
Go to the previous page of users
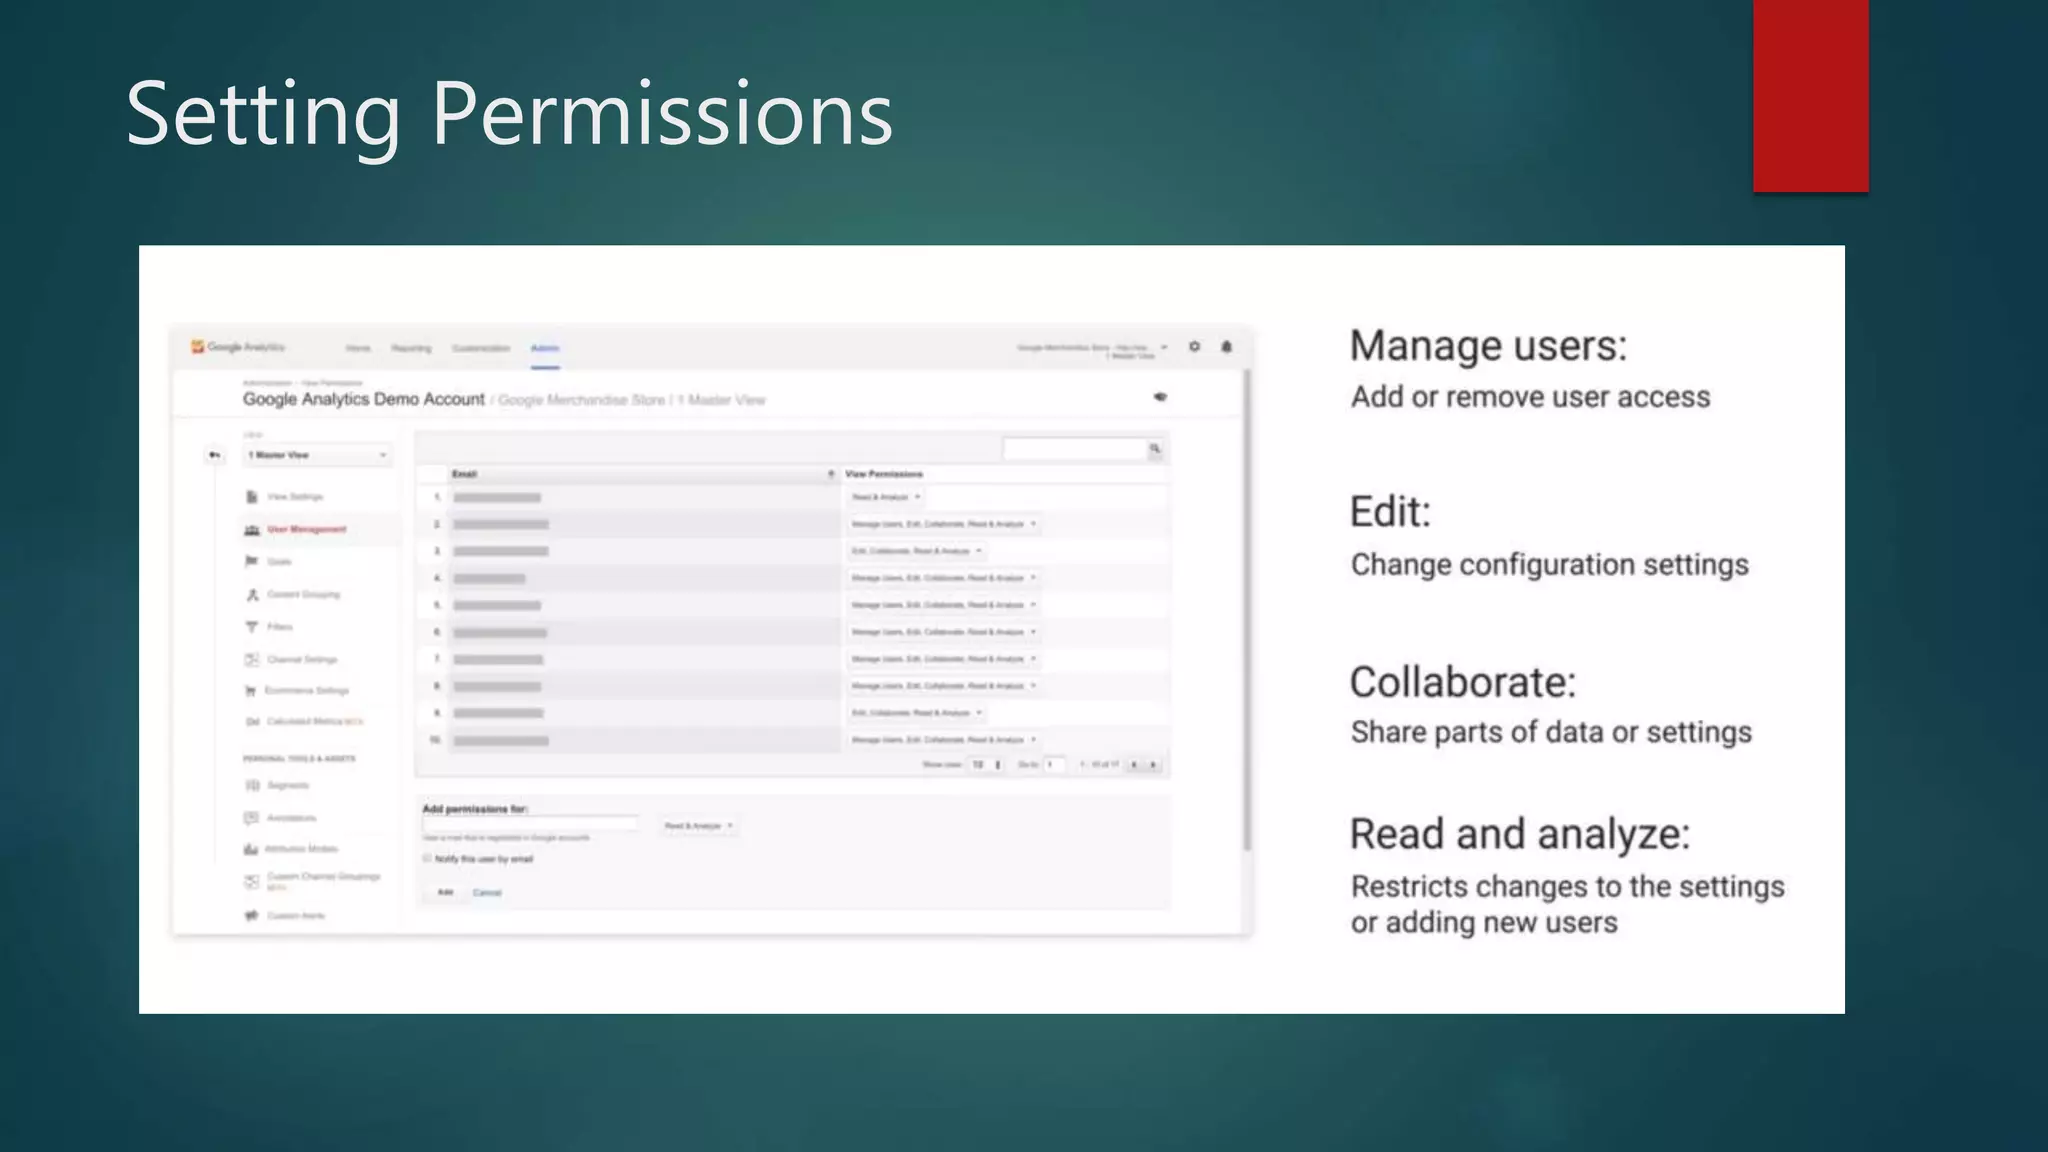[x=1134, y=765]
